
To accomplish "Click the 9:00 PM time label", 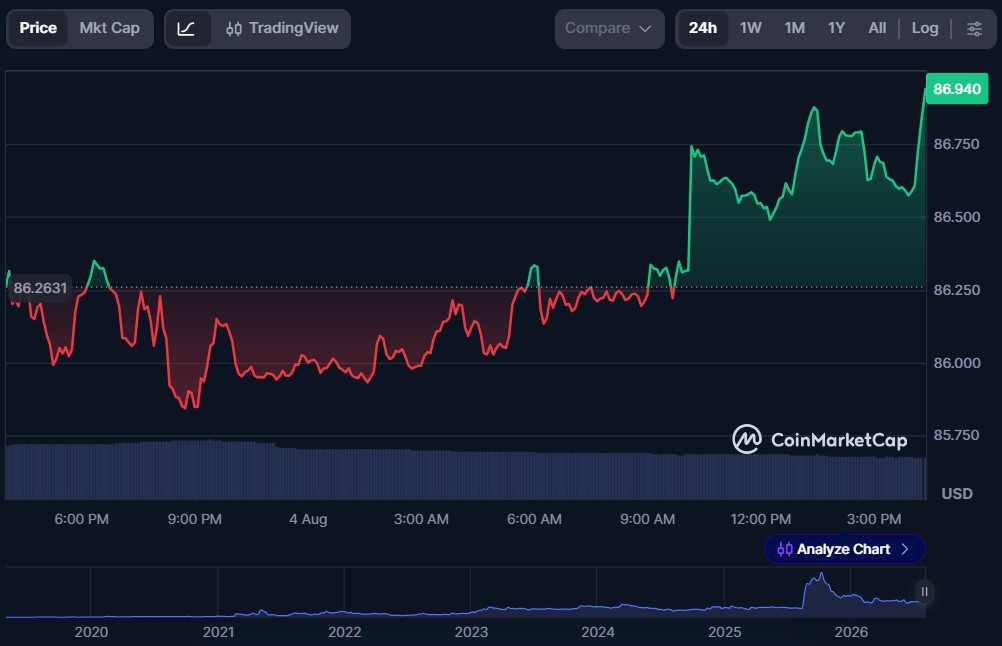I will [194, 519].
